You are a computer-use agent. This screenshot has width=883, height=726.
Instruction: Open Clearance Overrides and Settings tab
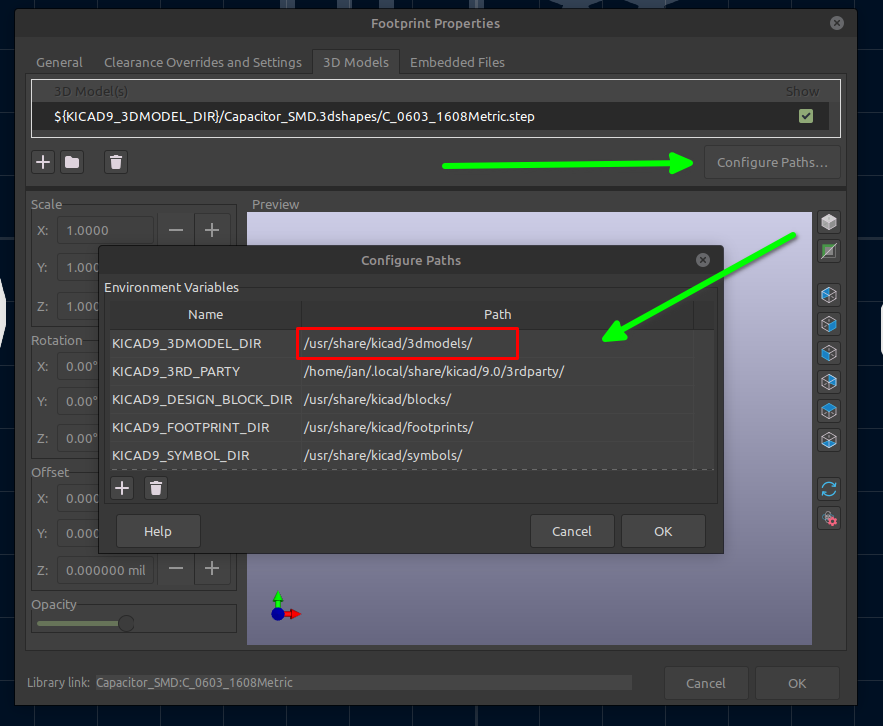(x=203, y=63)
